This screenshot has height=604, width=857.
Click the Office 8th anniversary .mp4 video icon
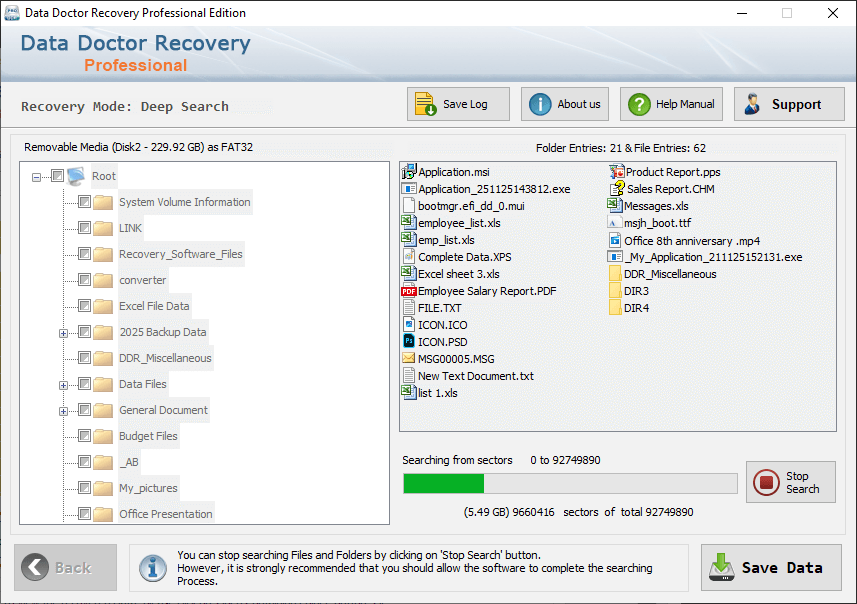[615, 241]
